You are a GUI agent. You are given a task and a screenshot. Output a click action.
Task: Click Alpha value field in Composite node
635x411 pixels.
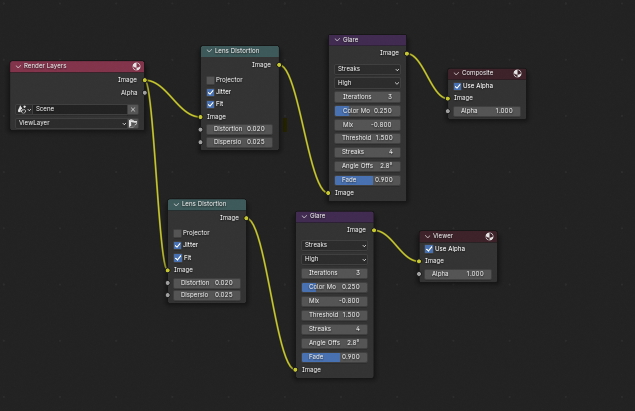point(487,111)
